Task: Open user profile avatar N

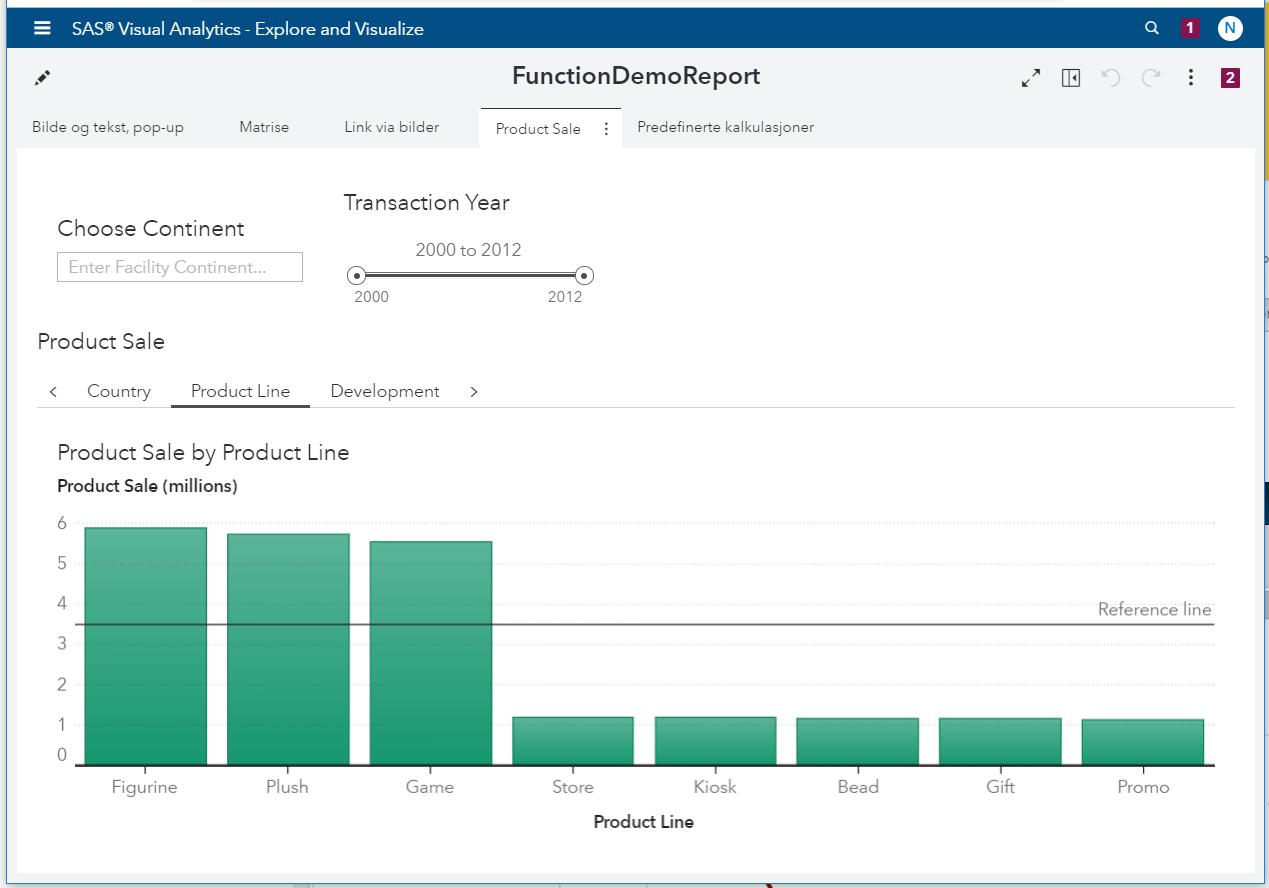Action: click(x=1230, y=28)
